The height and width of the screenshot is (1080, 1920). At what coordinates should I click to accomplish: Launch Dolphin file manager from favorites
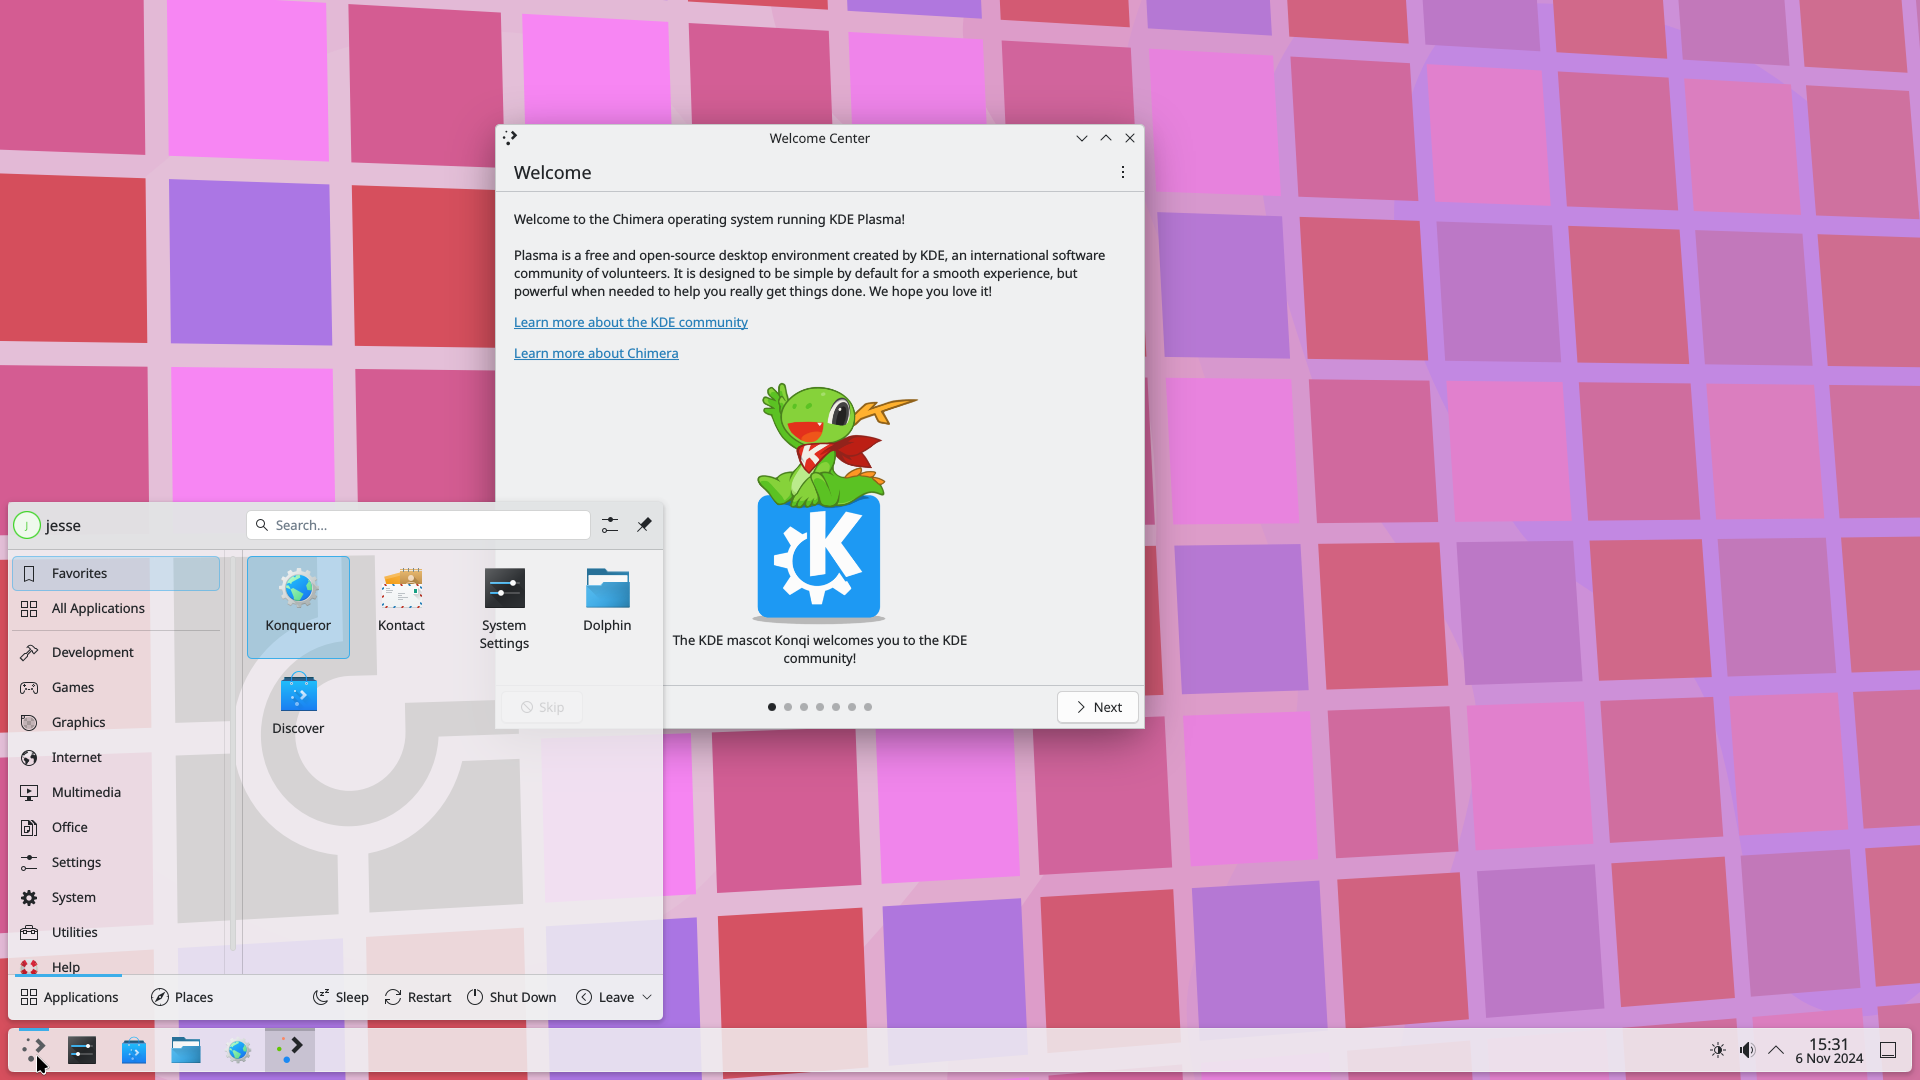607,606
